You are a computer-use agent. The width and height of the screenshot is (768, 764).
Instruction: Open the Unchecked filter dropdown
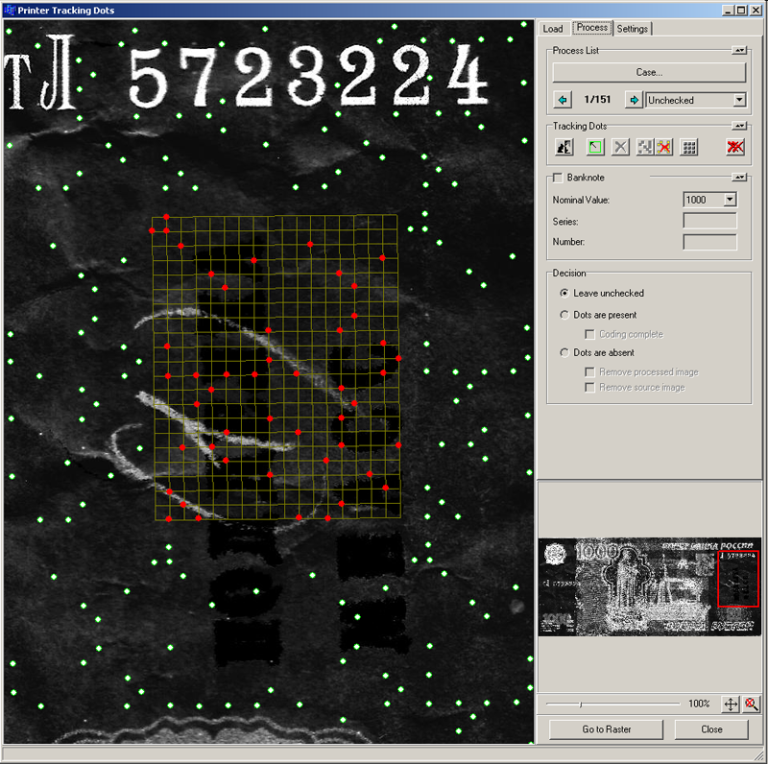739,100
